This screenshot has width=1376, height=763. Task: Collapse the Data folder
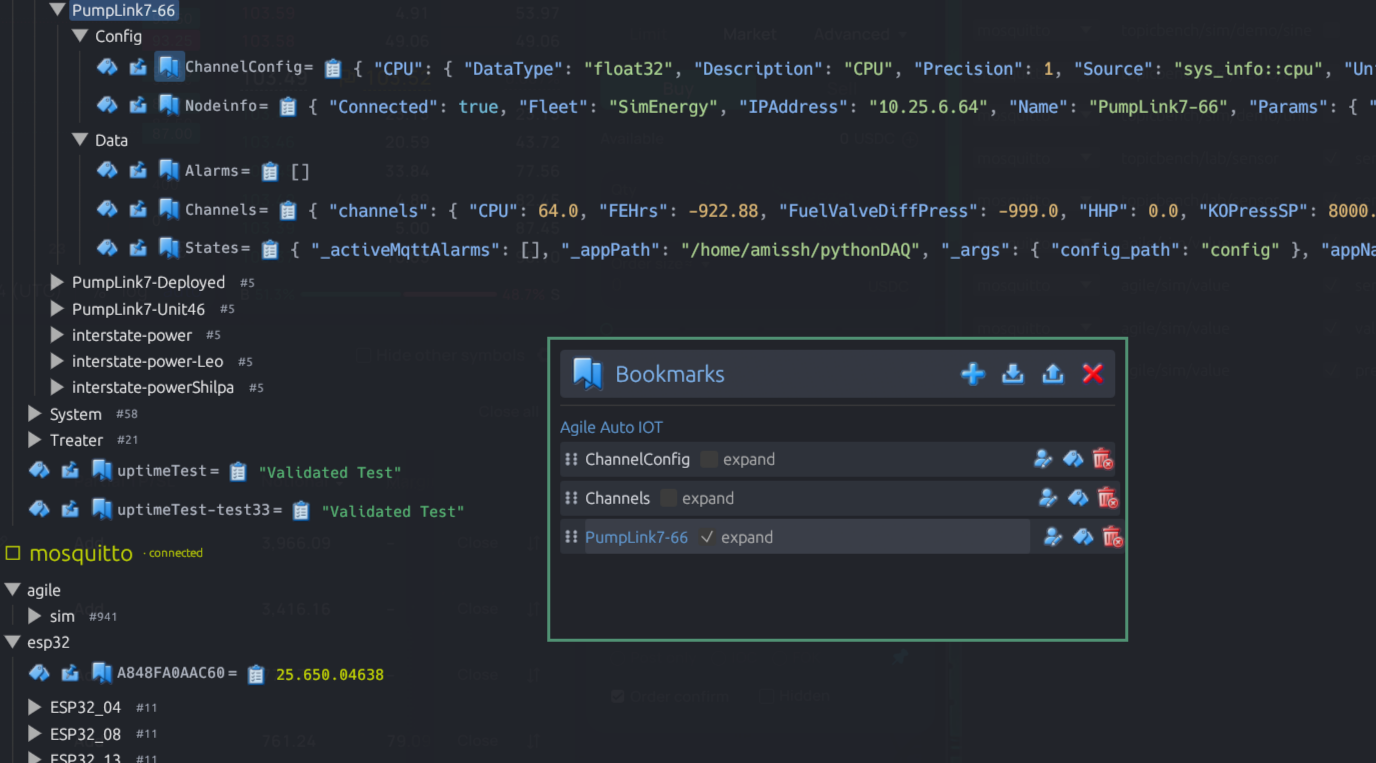point(80,140)
